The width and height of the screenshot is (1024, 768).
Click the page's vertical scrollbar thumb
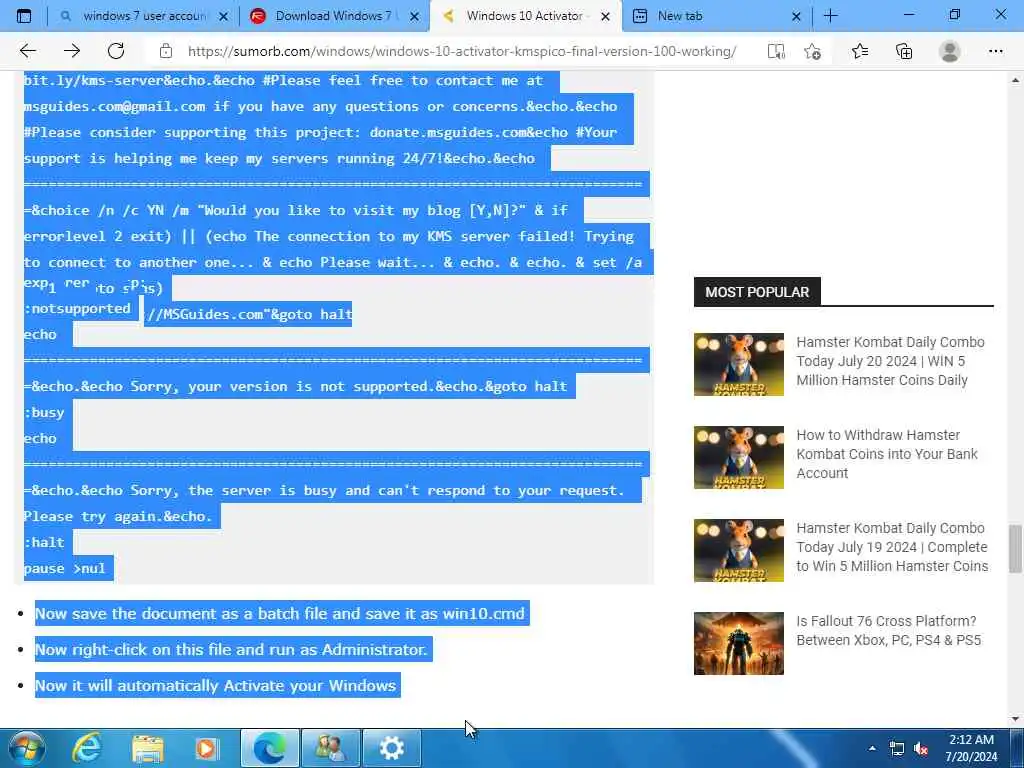pyautogui.click(x=1015, y=547)
